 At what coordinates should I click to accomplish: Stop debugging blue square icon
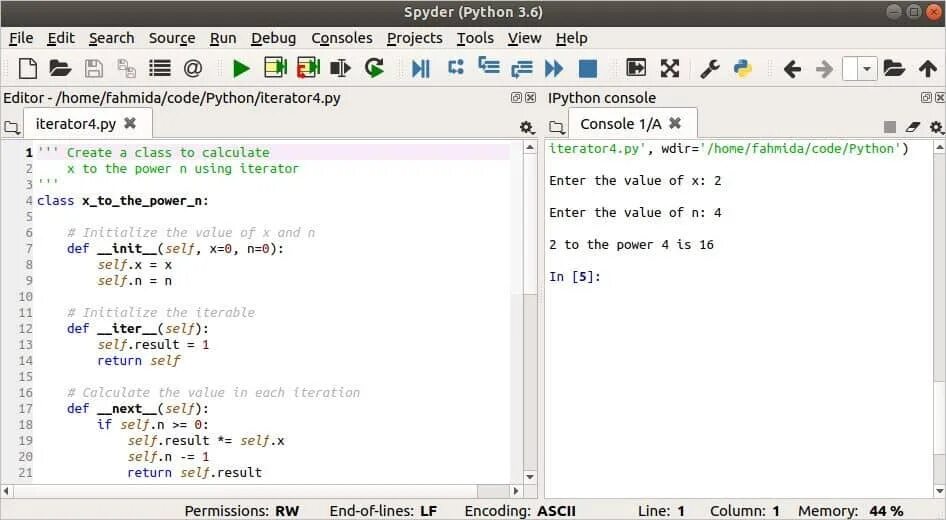[588, 68]
